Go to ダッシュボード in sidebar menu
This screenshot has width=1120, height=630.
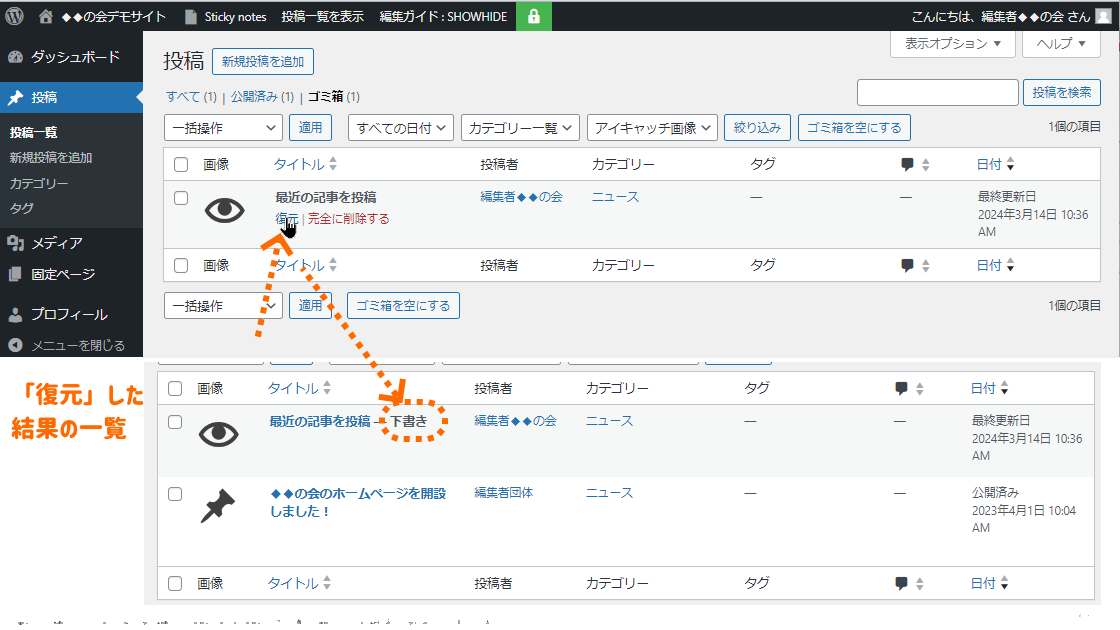pyautogui.click(x=75, y=57)
